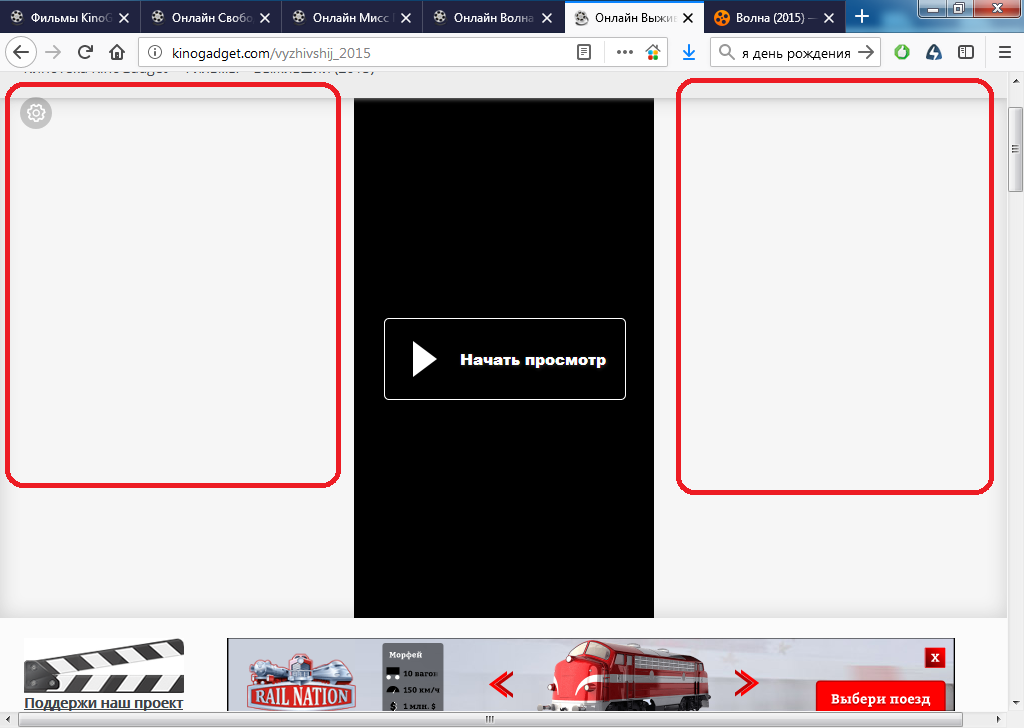Close the Rail Nation ad banner
This screenshot has height=728, width=1024.
pyautogui.click(x=935, y=657)
